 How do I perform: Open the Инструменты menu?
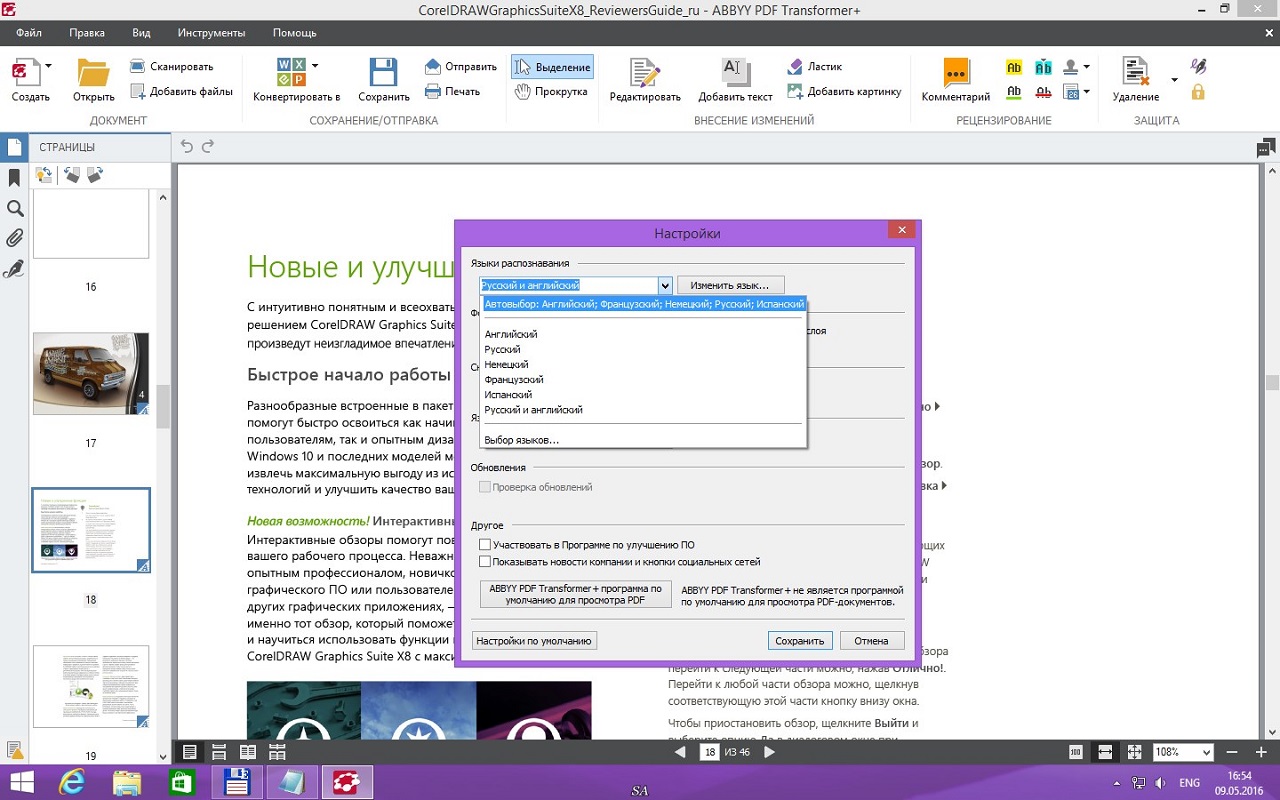pyautogui.click(x=211, y=33)
